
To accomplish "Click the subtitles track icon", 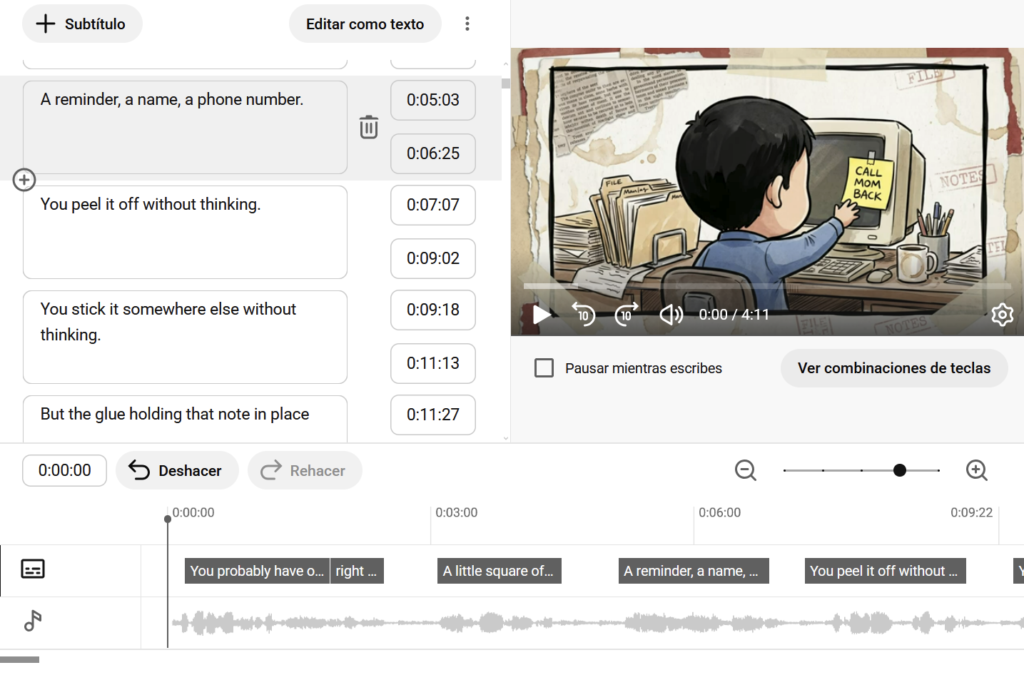I will pos(33,569).
